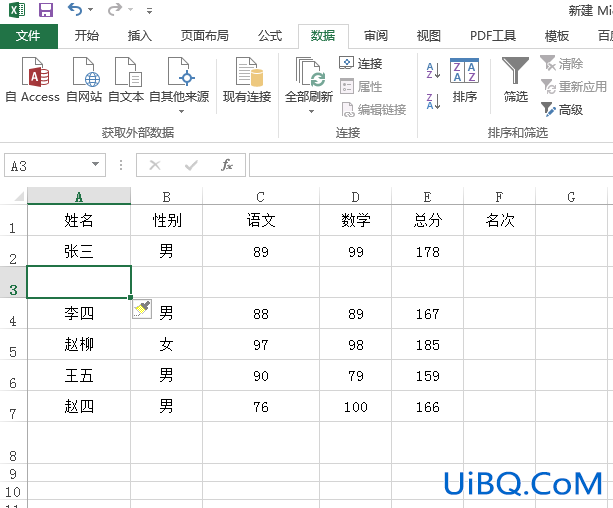The height and width of the screenshot is (508, 613).
Task: Switch to the 审阅 ribbon tab
Action: click(x=376, y=36)
